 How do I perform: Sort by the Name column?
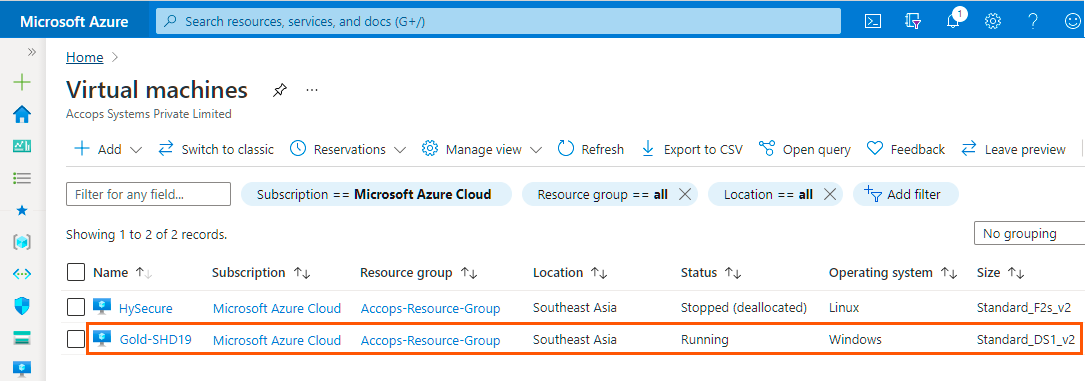point(122,272)
